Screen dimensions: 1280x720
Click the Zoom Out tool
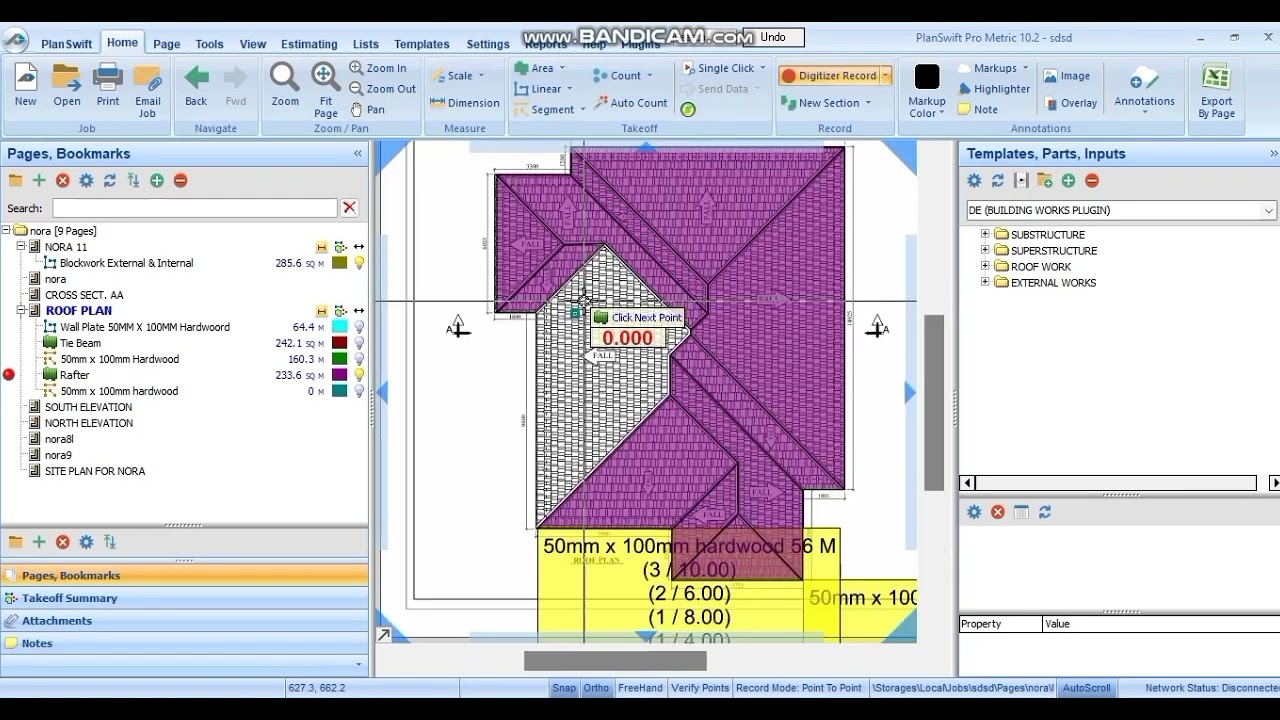(x=382, y=89)
